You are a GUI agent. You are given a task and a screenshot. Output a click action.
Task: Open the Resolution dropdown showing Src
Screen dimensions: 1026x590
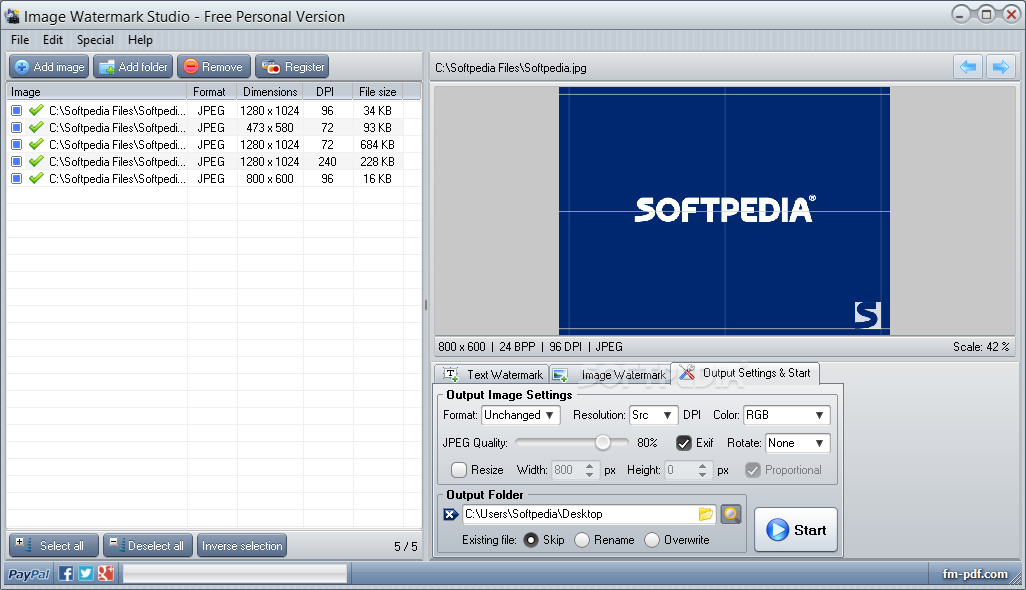click(x=653, y=415)
